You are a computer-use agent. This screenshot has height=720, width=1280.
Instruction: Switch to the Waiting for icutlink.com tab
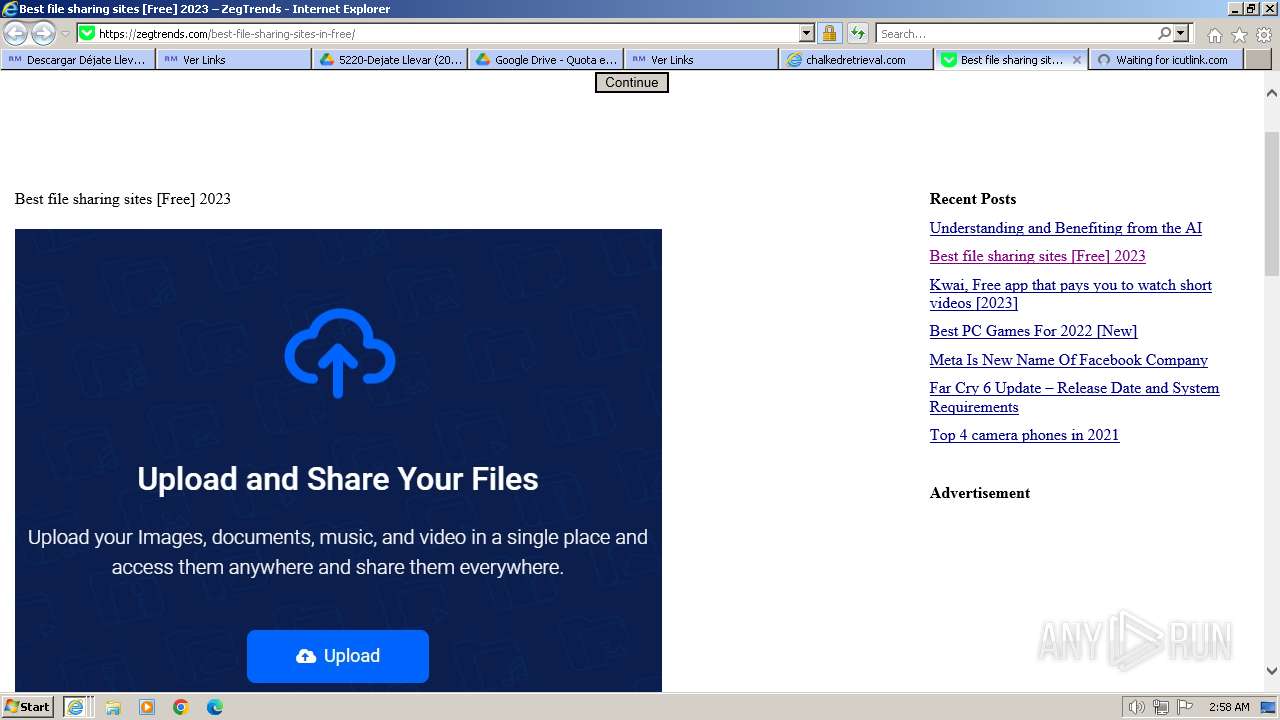coord(1166,60)
